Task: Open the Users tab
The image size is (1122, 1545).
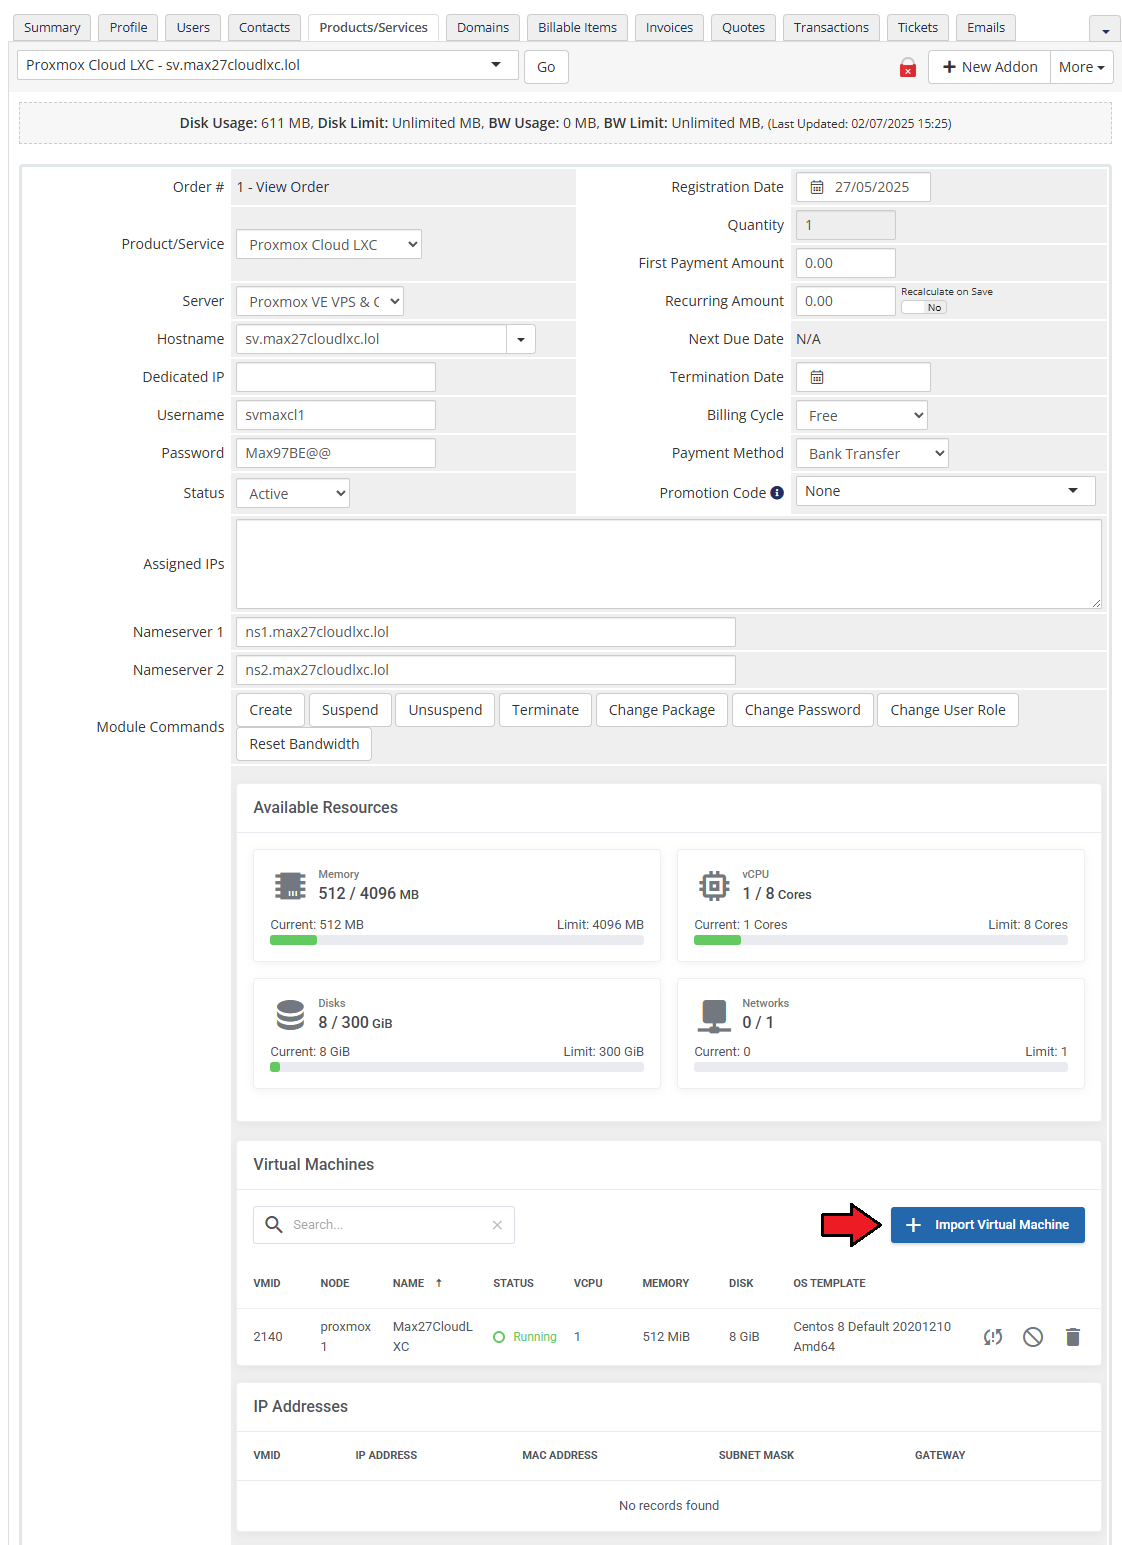Action: (x=193, y=28)
